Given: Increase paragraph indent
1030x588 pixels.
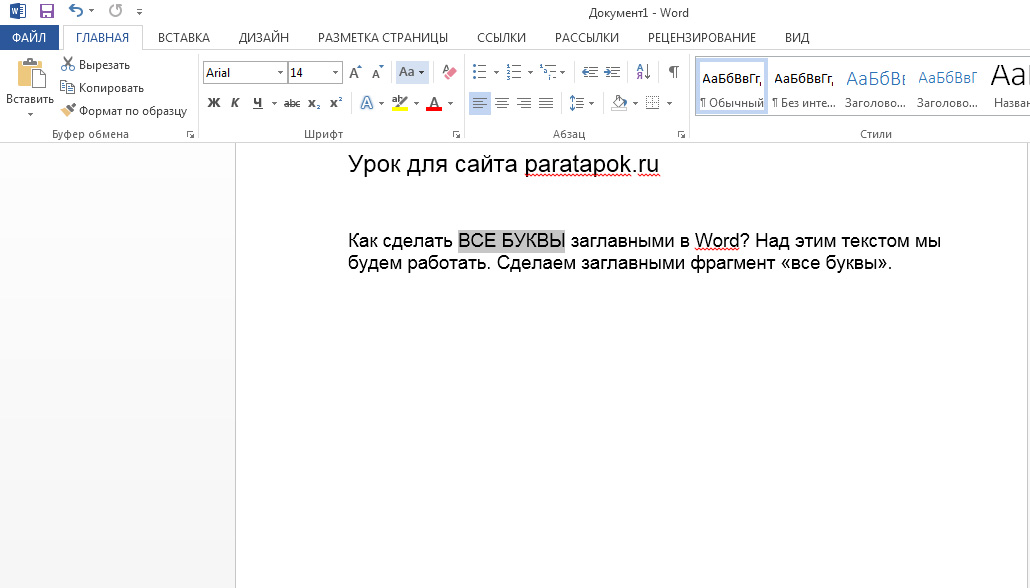Looking at the screenshot, I should pyautogui.click(x=612, y=72).
